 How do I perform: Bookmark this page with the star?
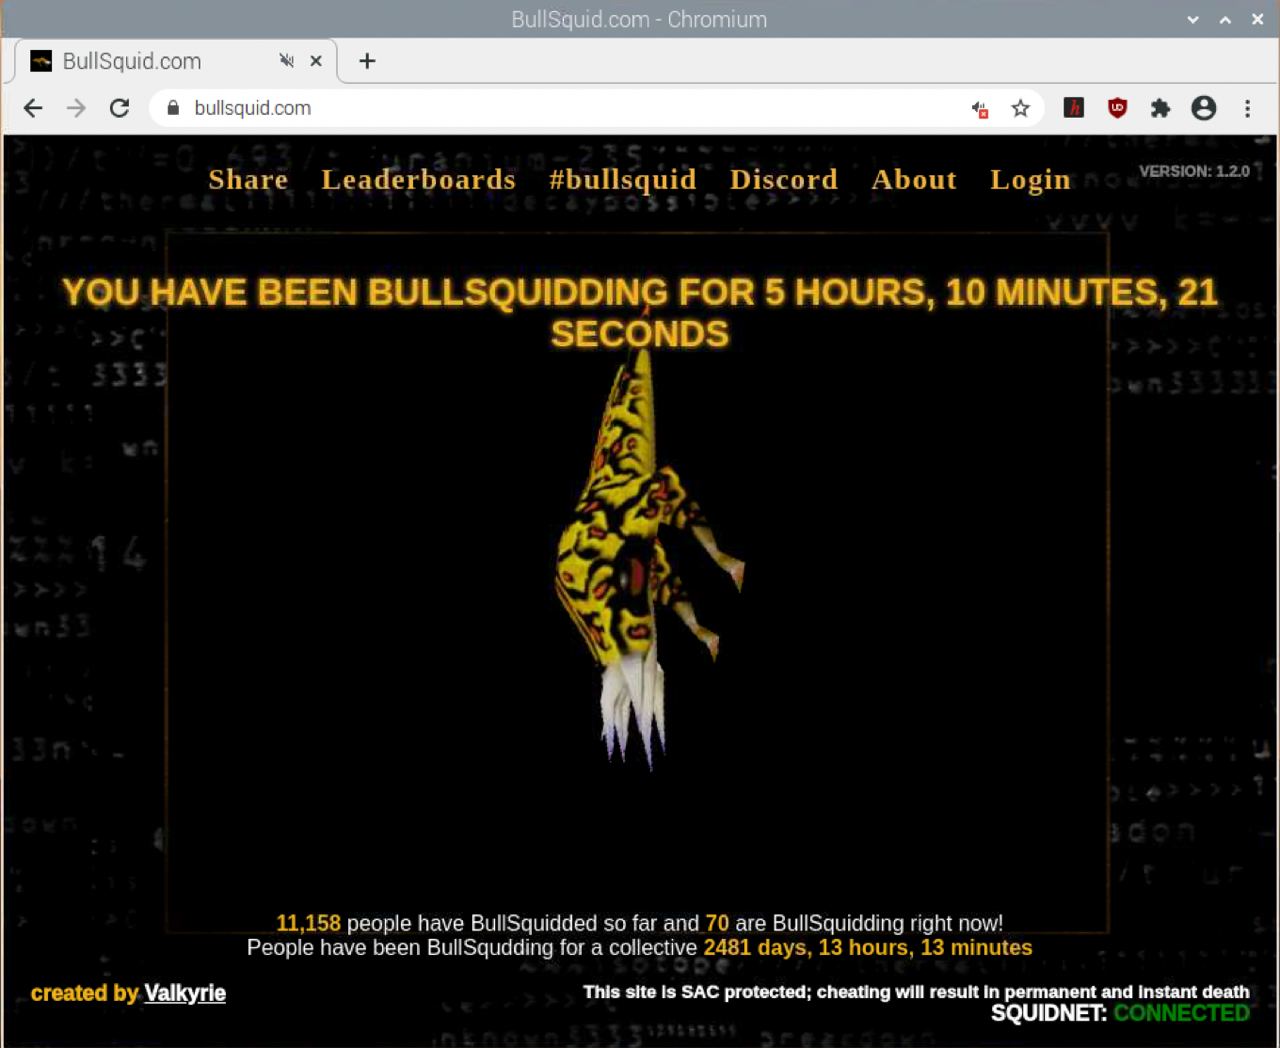coord(1020,108)
